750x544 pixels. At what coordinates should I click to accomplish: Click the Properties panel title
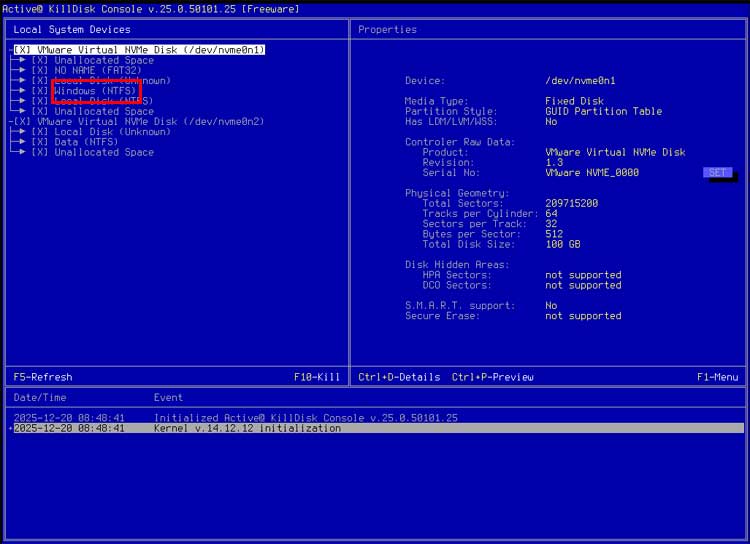[387, 30]
